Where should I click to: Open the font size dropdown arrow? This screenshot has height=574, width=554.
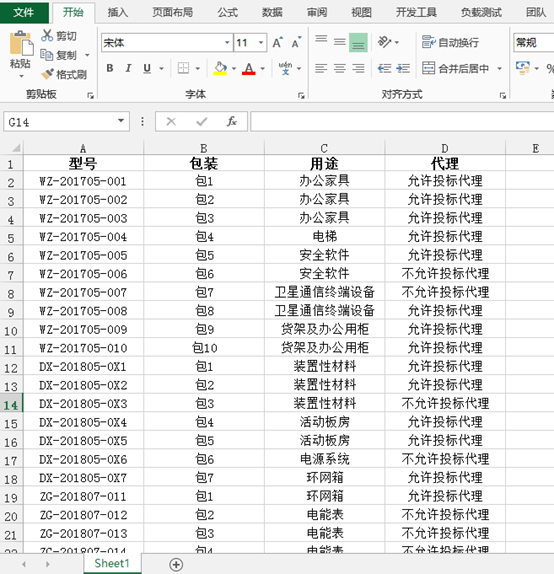point(261,43)
